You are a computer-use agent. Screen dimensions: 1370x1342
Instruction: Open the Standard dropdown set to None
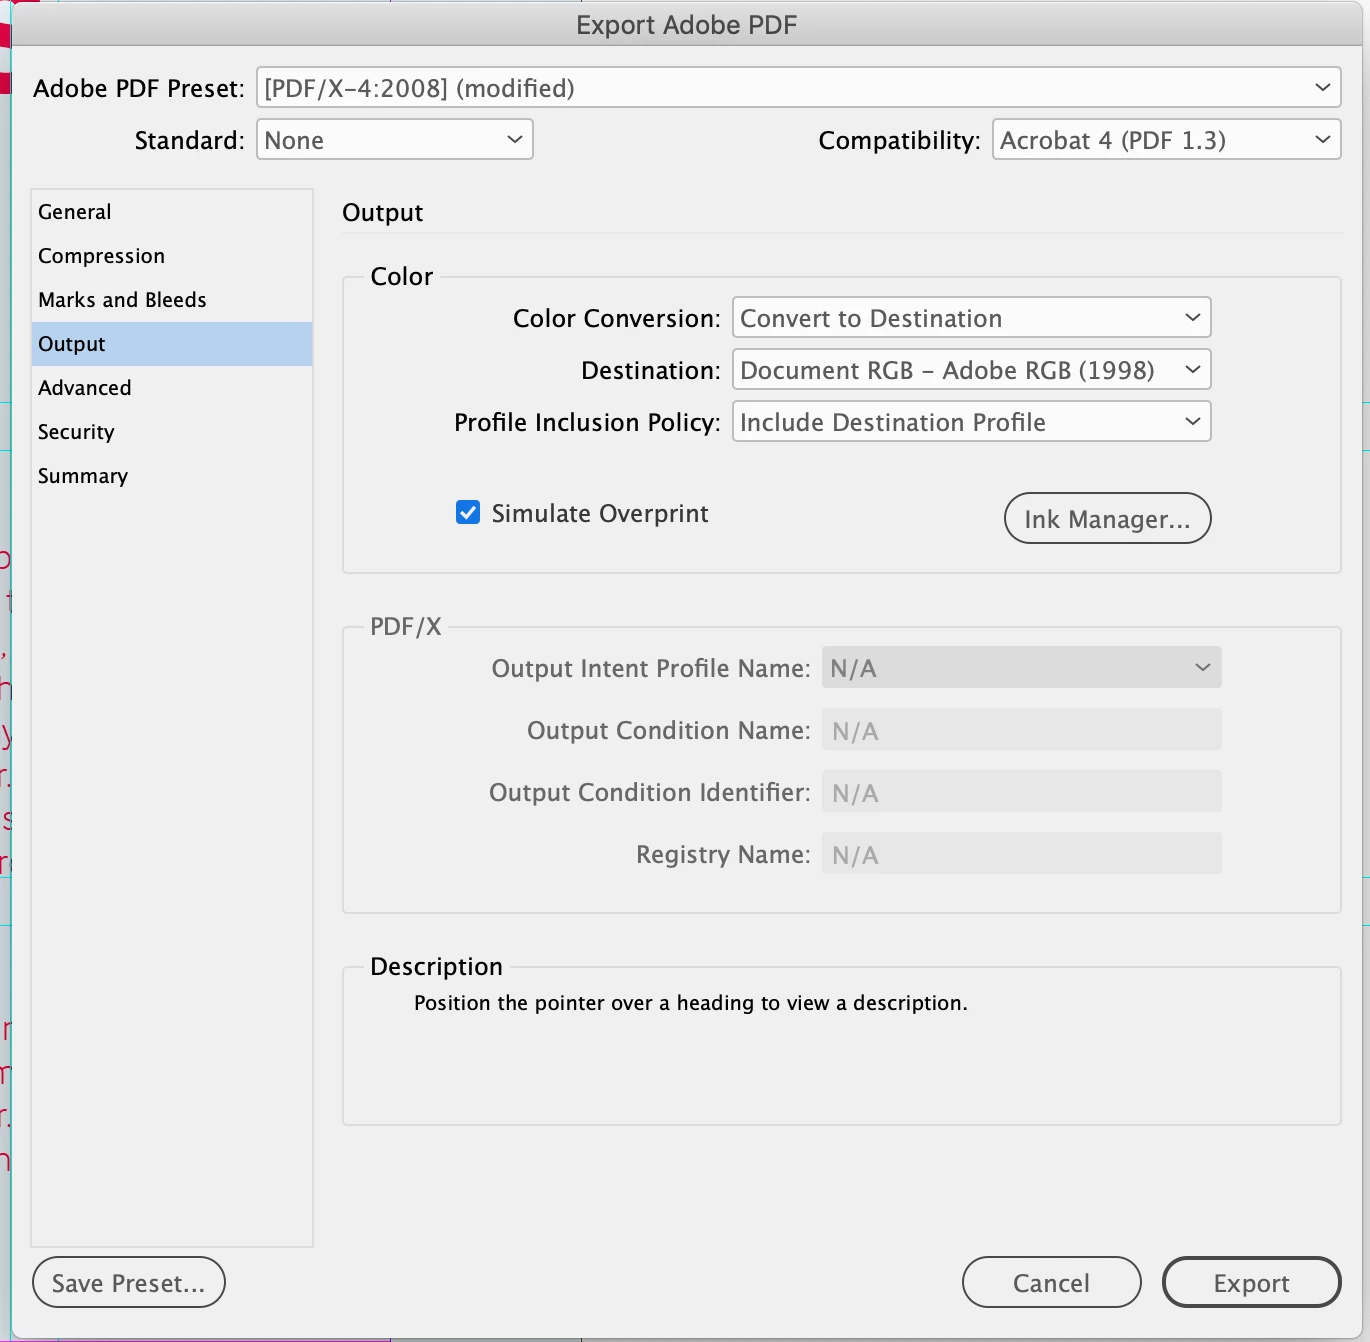click(395, 140)
